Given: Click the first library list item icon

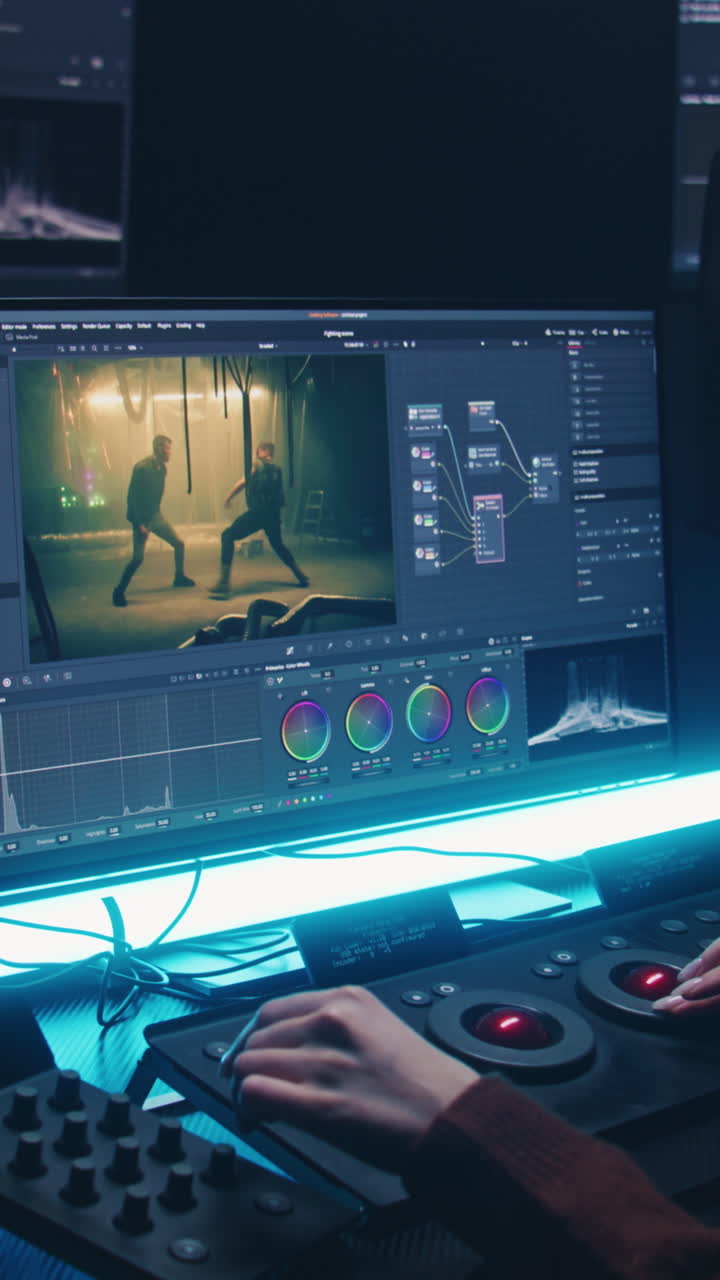Looking at the screenshot, I should point(576,365).
